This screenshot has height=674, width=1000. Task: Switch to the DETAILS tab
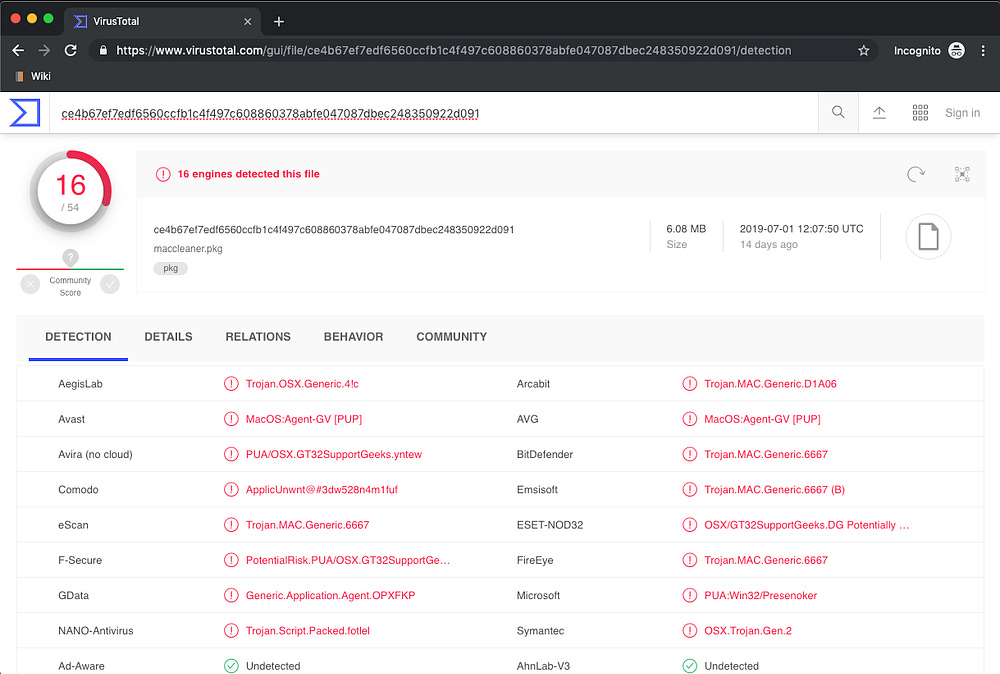click(x=168, y=337)
